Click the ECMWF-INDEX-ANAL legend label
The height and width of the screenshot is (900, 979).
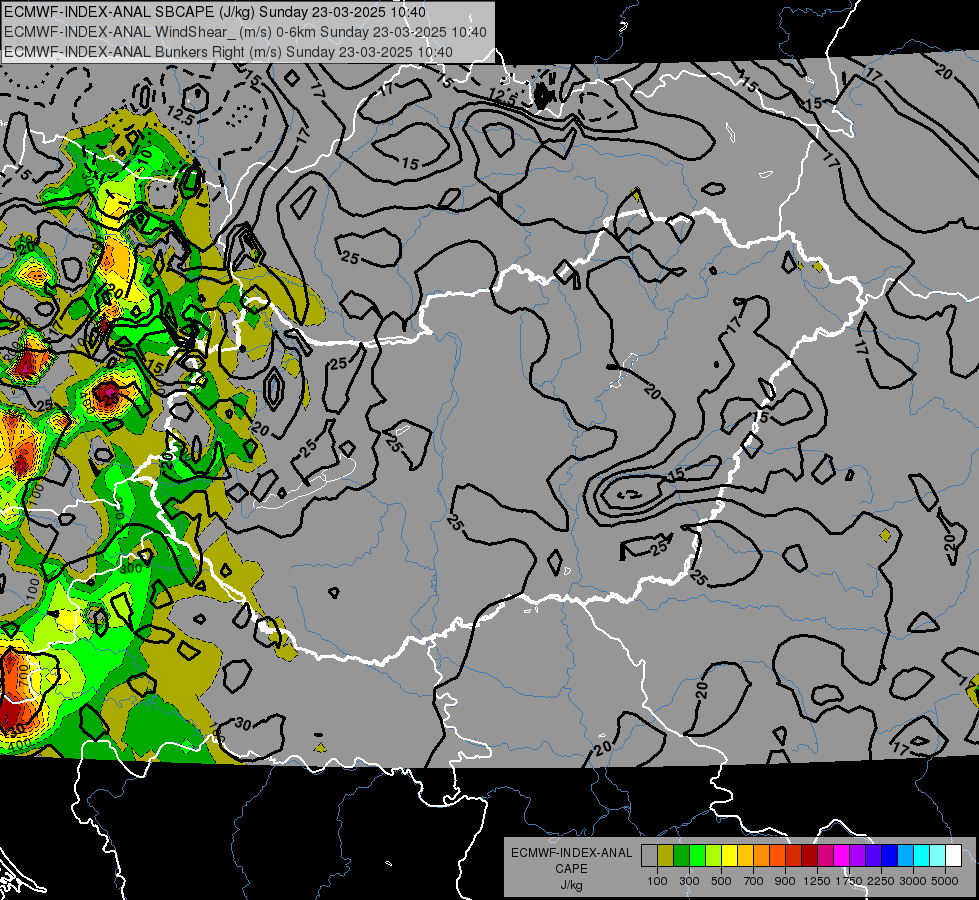(571, 853)
